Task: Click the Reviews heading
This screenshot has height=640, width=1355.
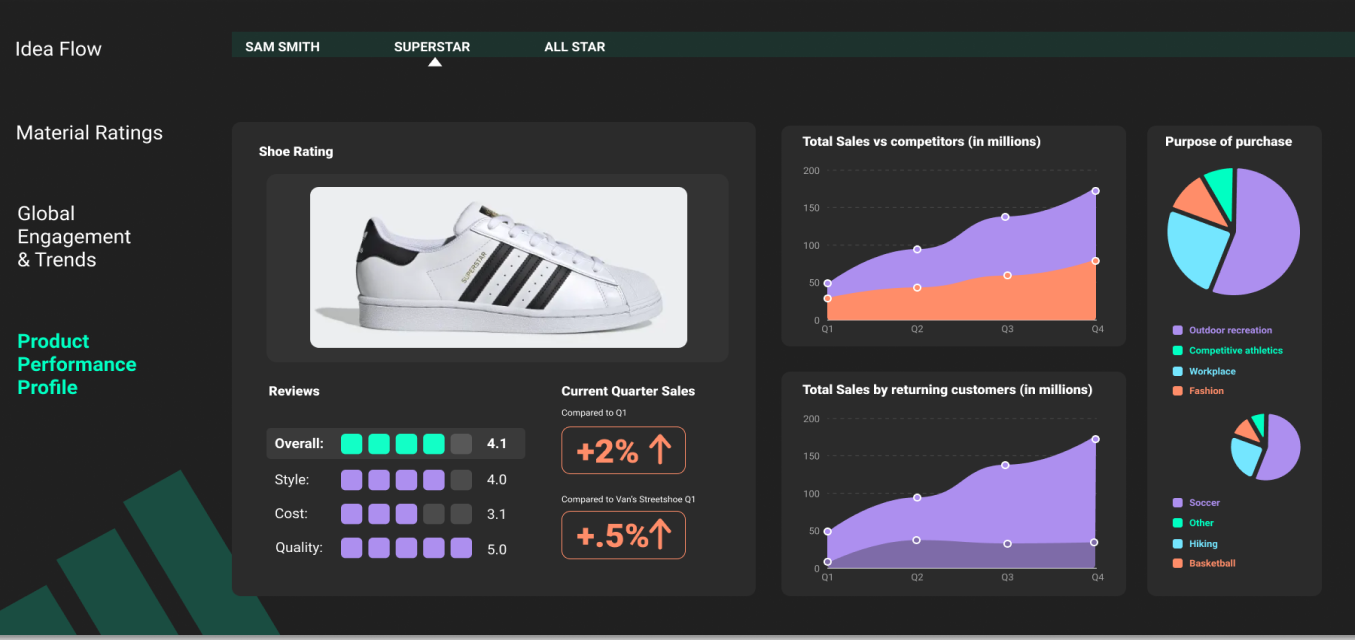Action: click(294, 391)
